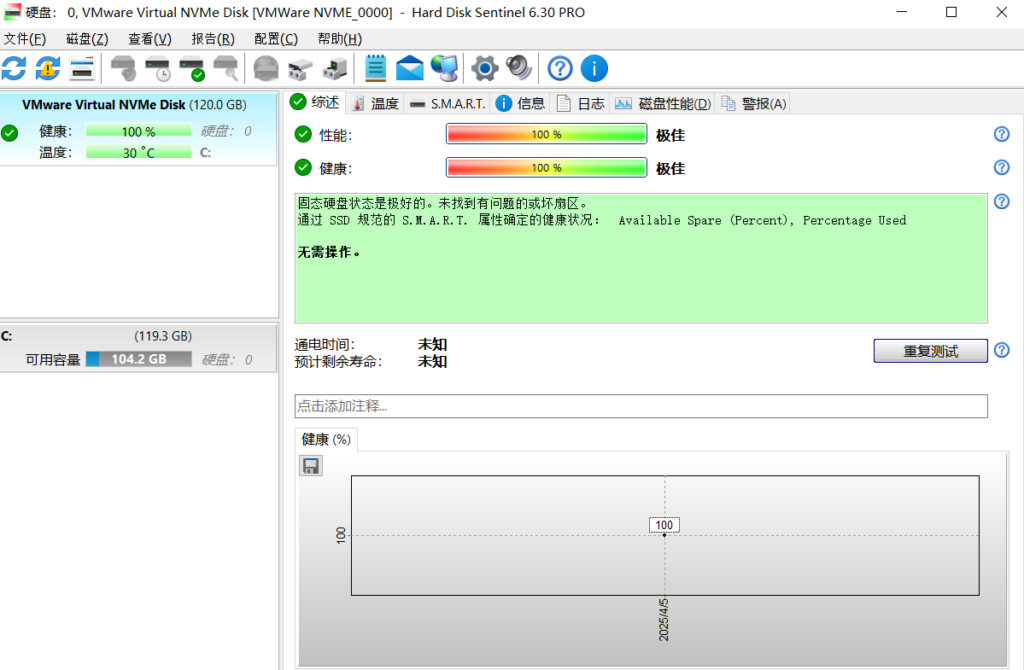This screenshot has height=670, width=1024.
Task: Click the 100 data point label on graph
Action: tap(664, 525)
